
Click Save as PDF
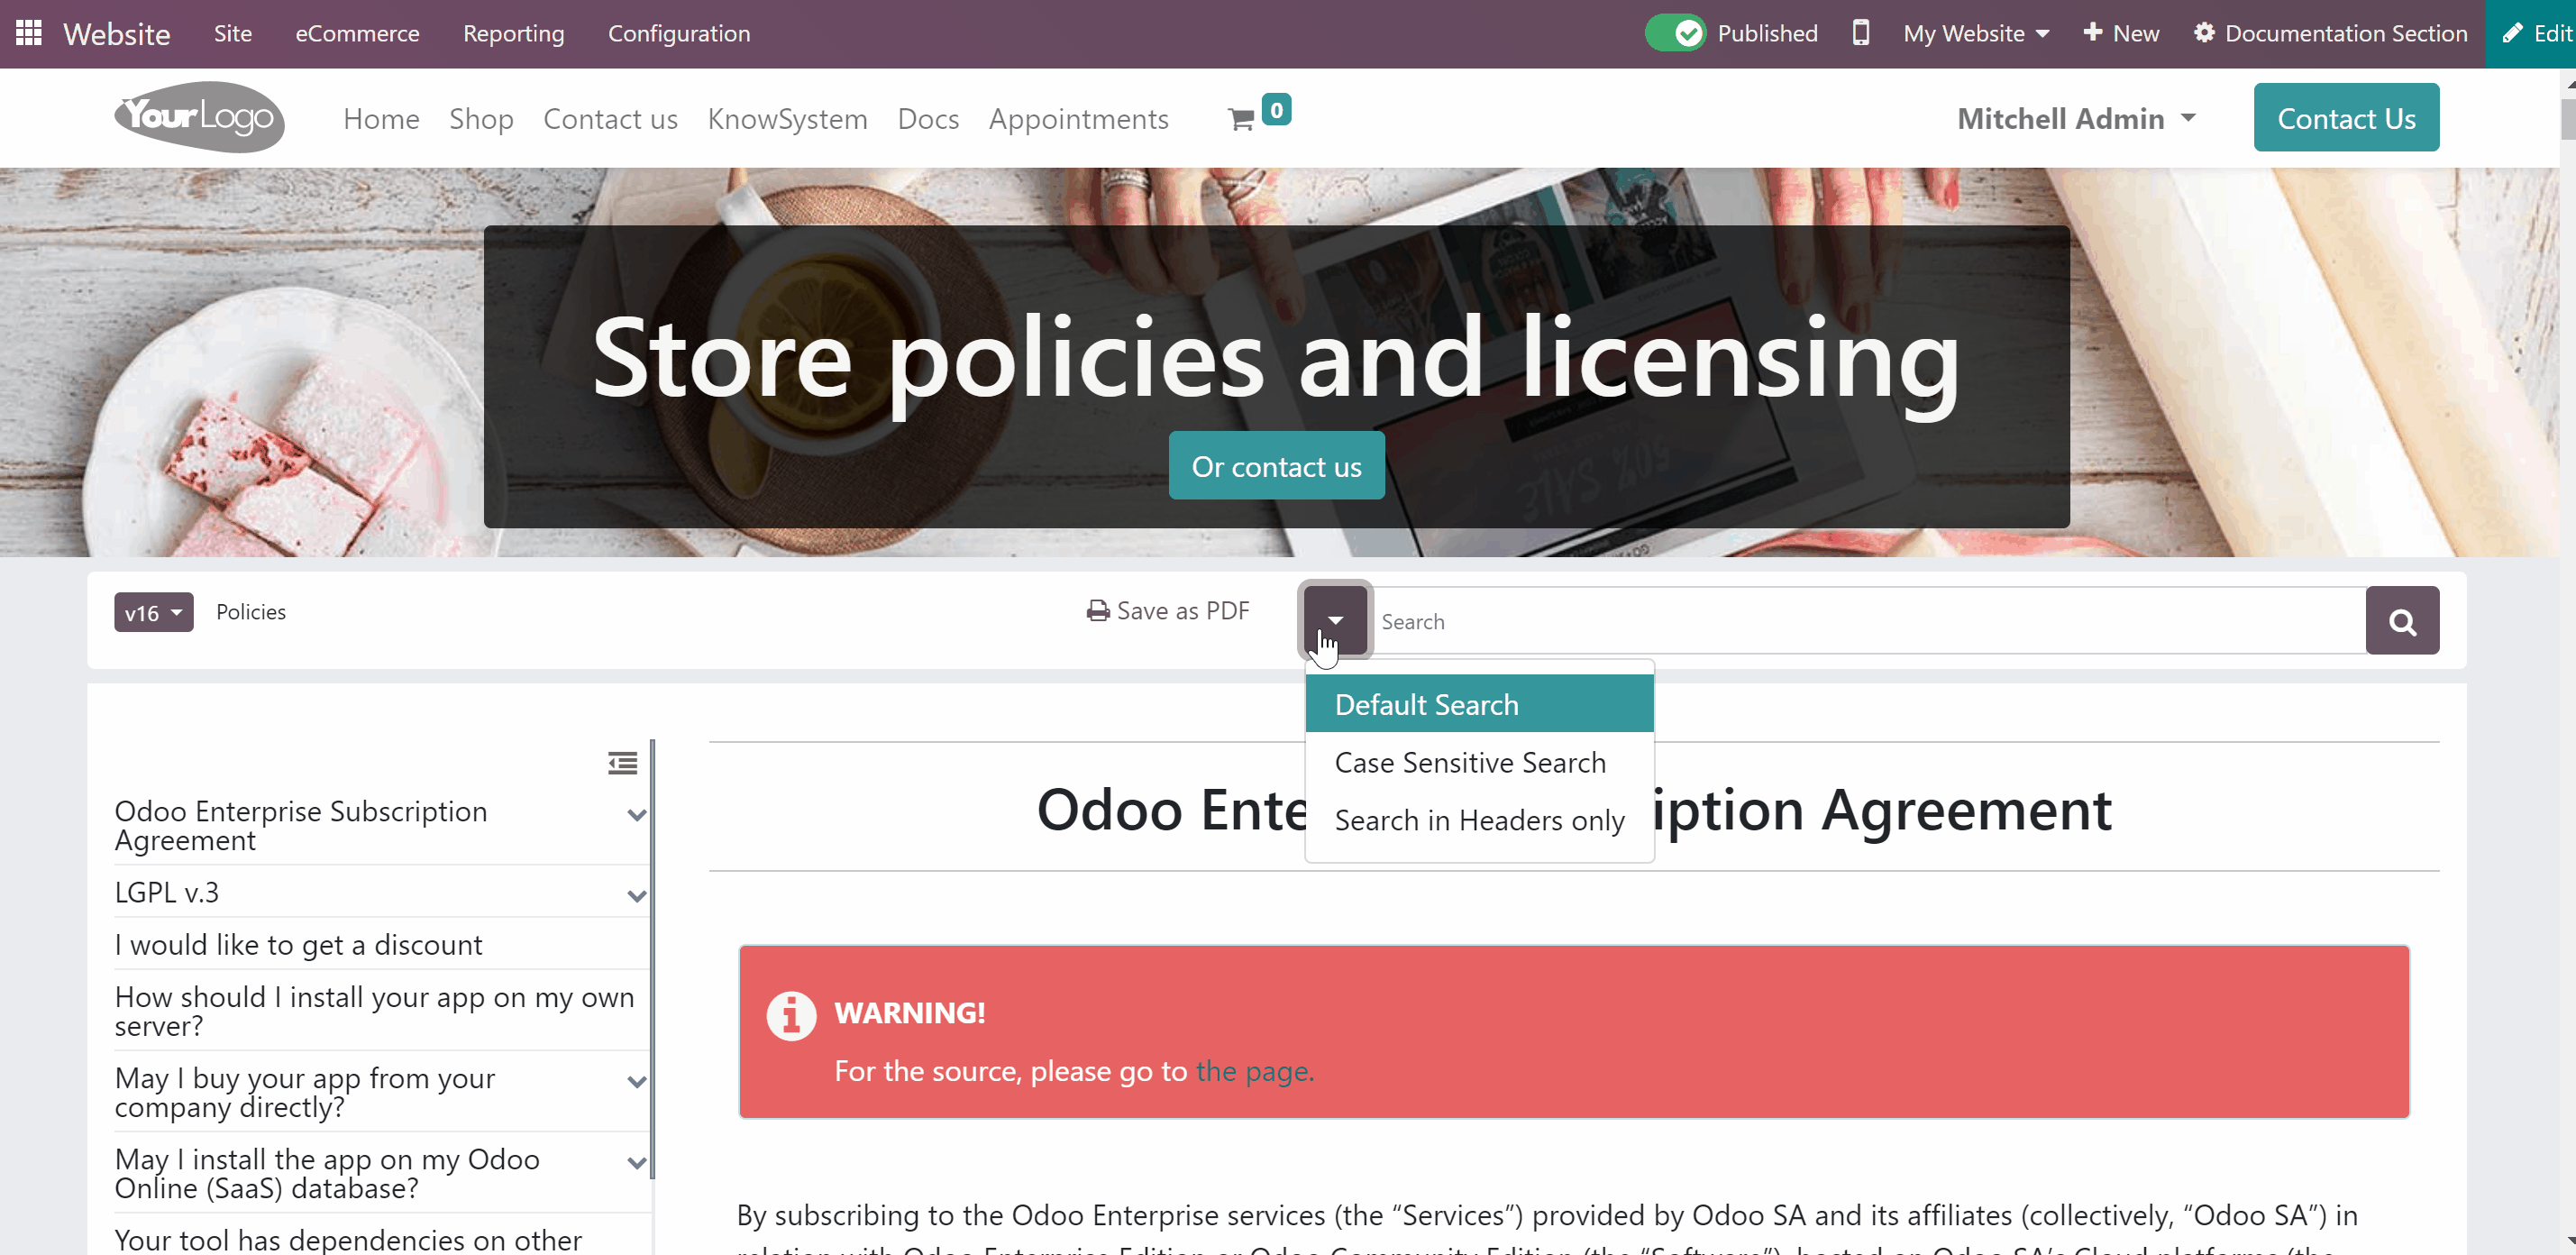click(1168, 611)
